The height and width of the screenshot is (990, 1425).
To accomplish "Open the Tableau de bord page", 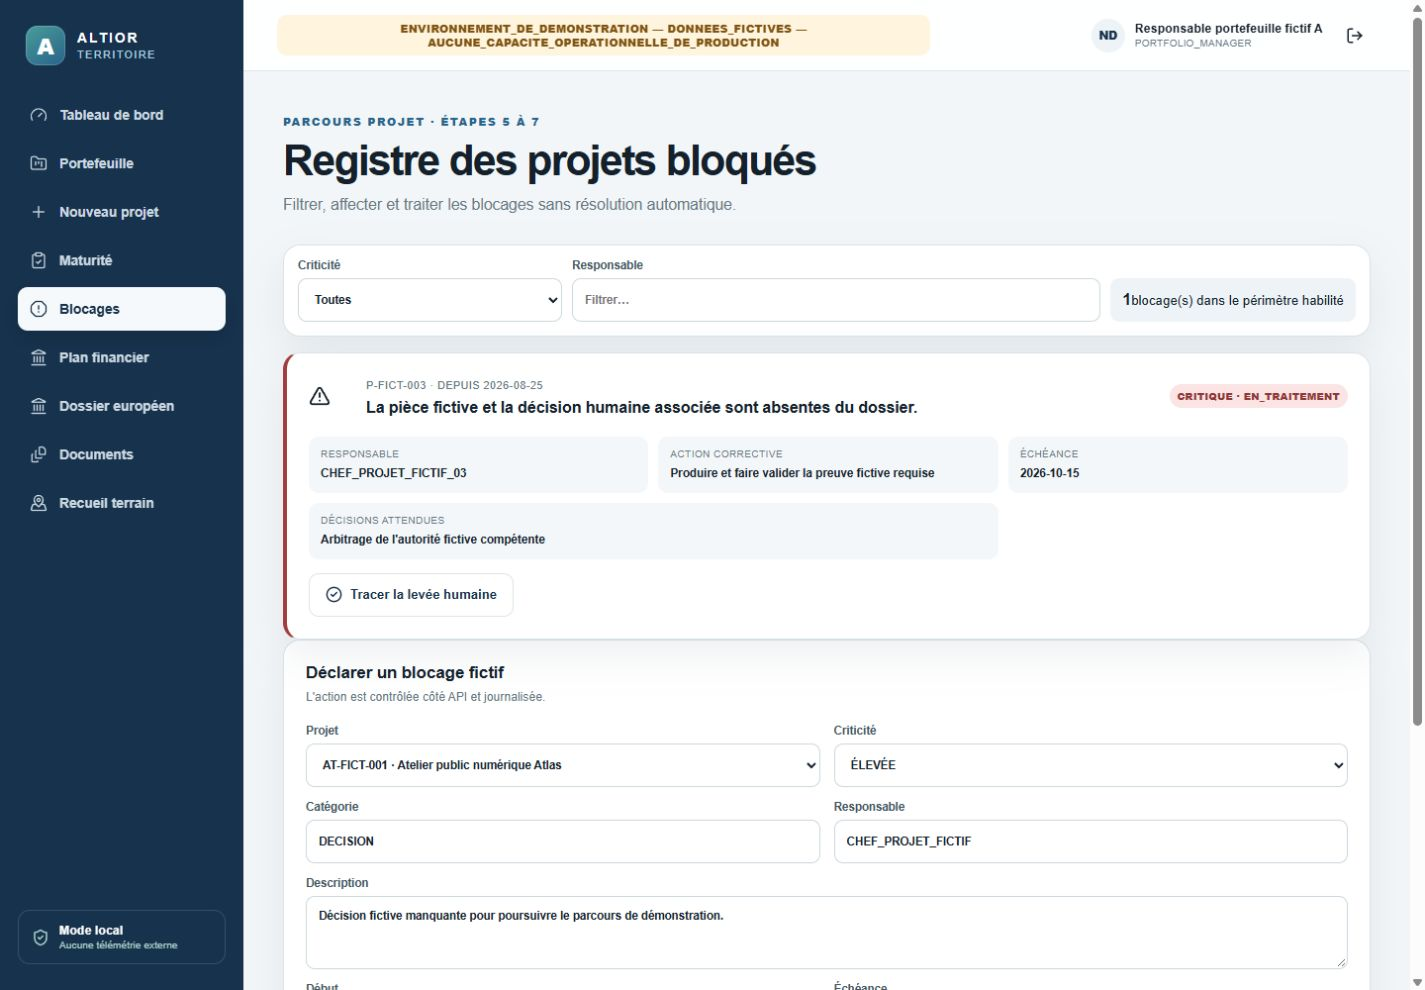I will point(122,115).
